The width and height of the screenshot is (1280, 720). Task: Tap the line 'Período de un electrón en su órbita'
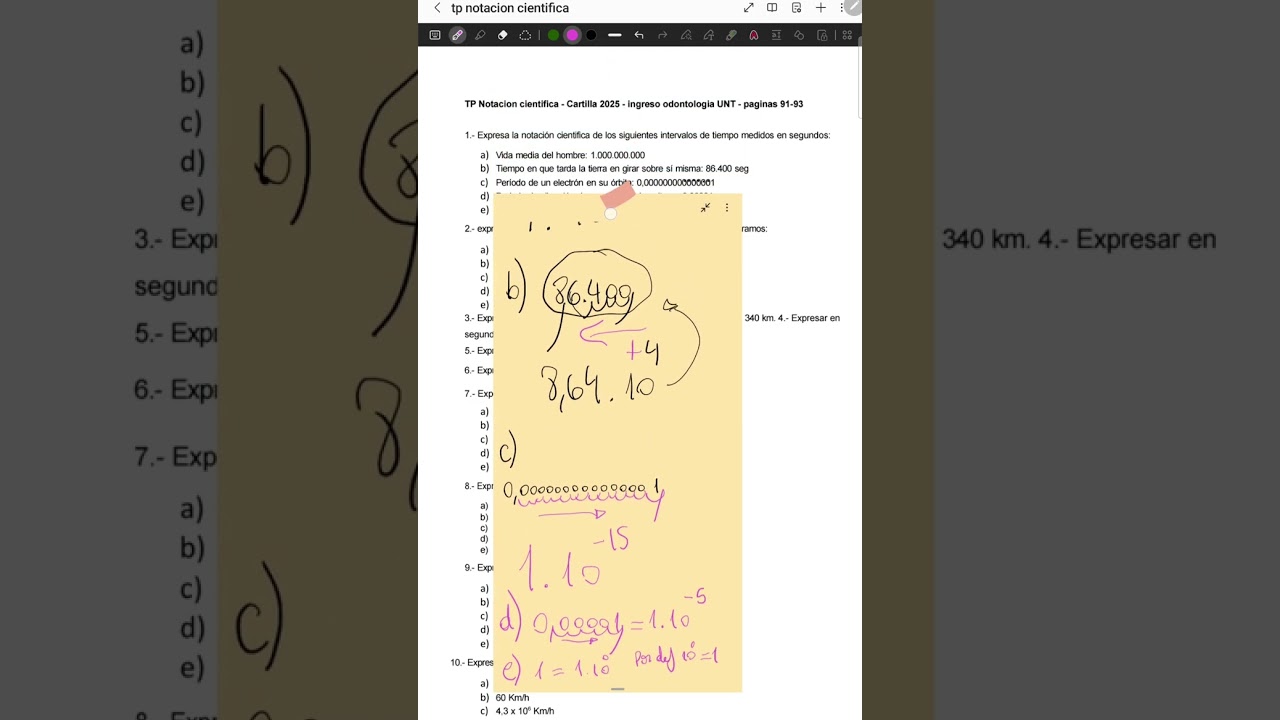click(605, 183)
